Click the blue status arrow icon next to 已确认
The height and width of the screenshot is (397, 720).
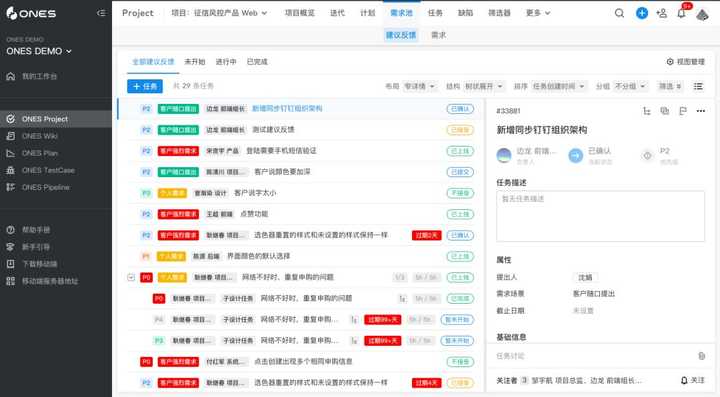tap(576, 156)
